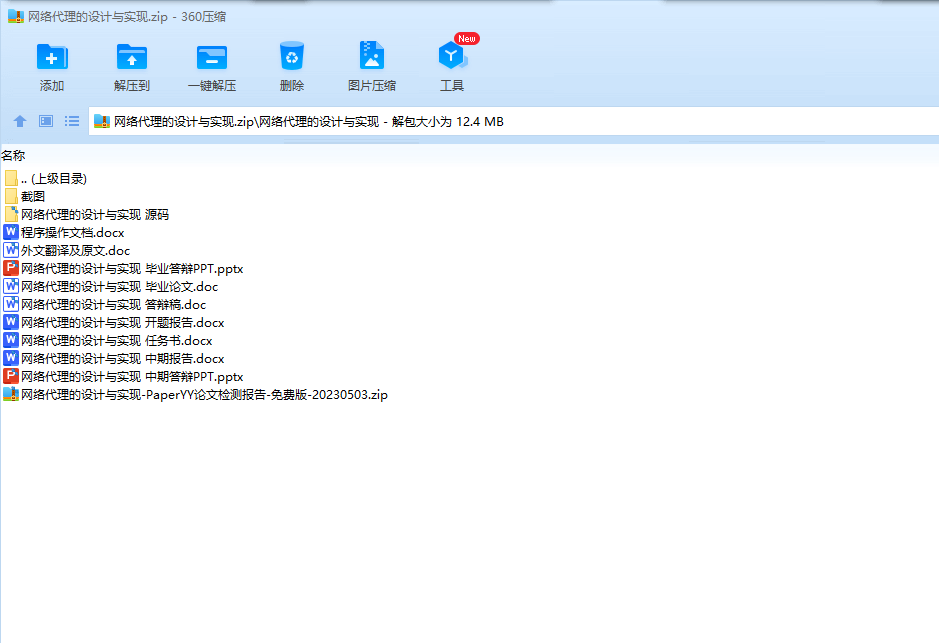Click the Word icon of 外文翻译及原文.doc
Image resolution: width=939 pixels, height=643 pixels.
(11, 250)
